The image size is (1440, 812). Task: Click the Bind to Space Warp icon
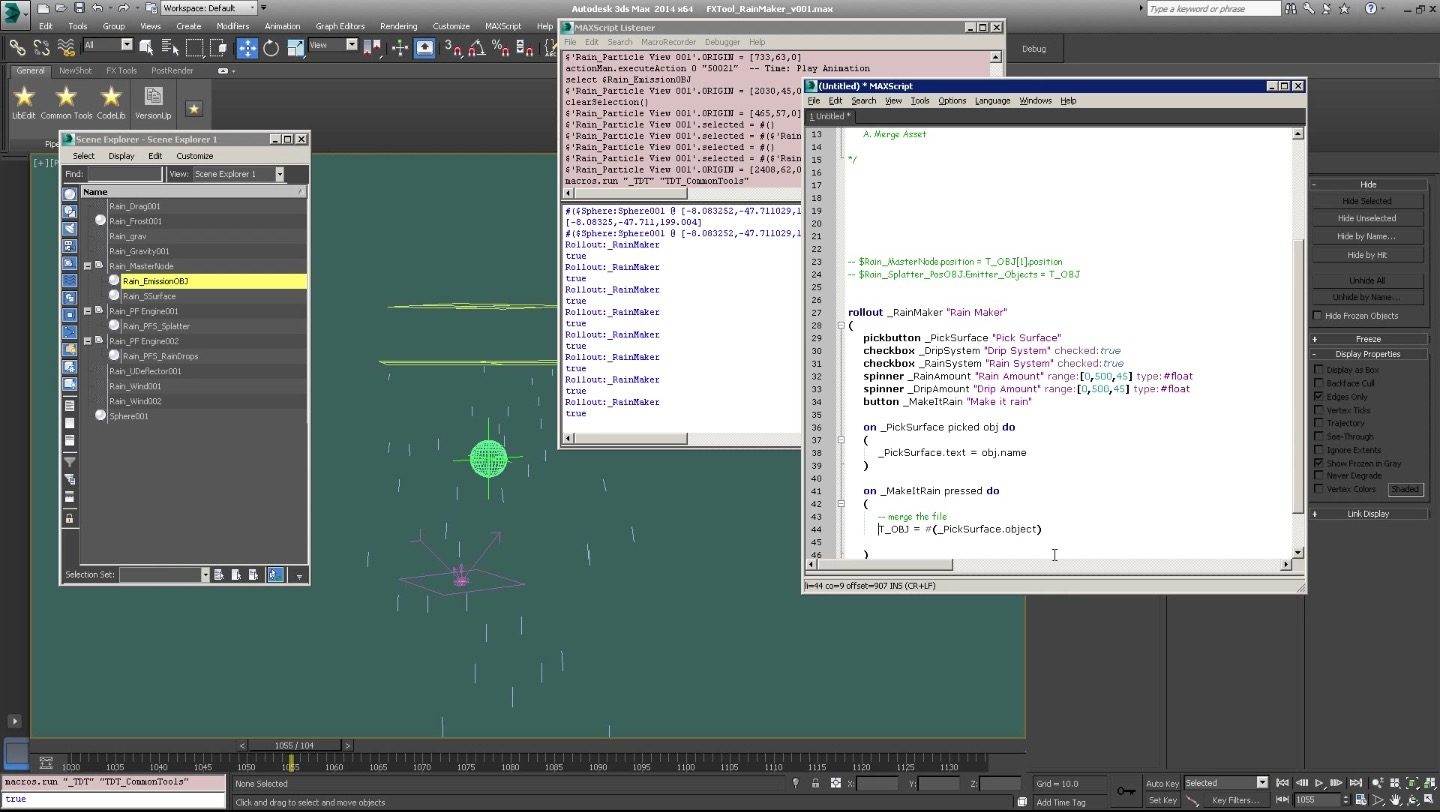66,47
